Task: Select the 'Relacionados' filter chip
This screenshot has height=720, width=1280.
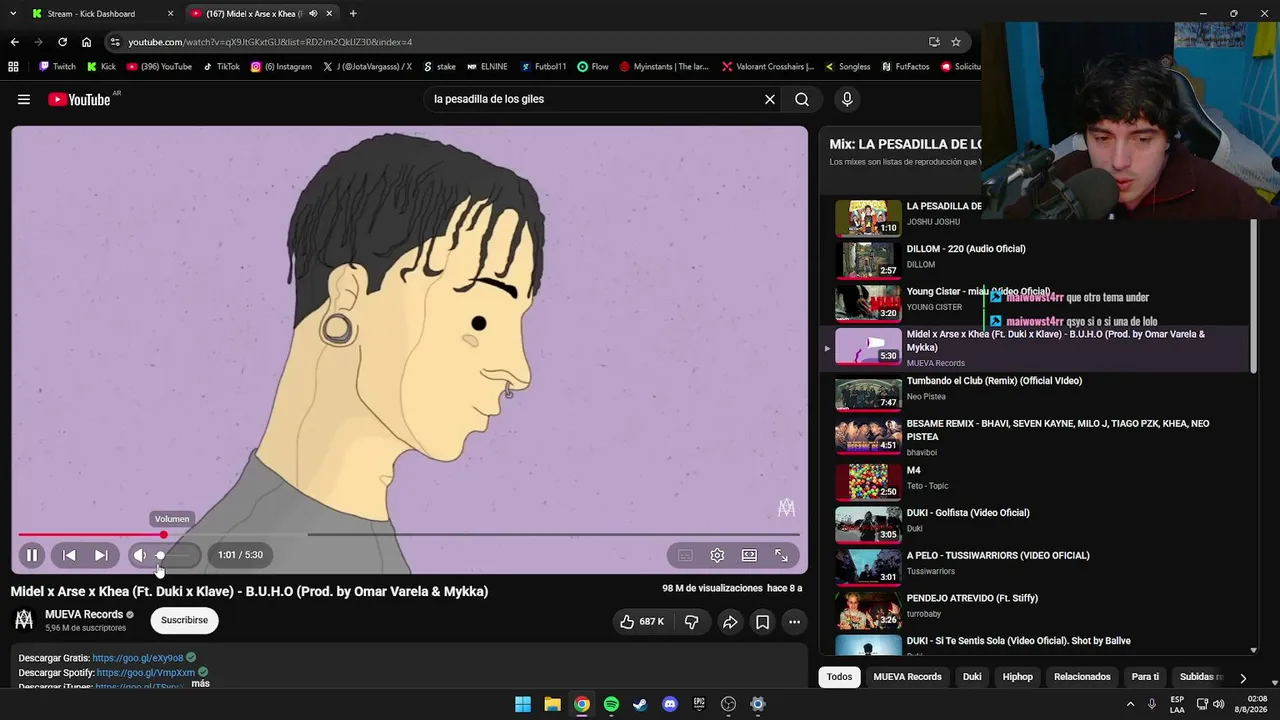Action: [x=1082, y=677]
